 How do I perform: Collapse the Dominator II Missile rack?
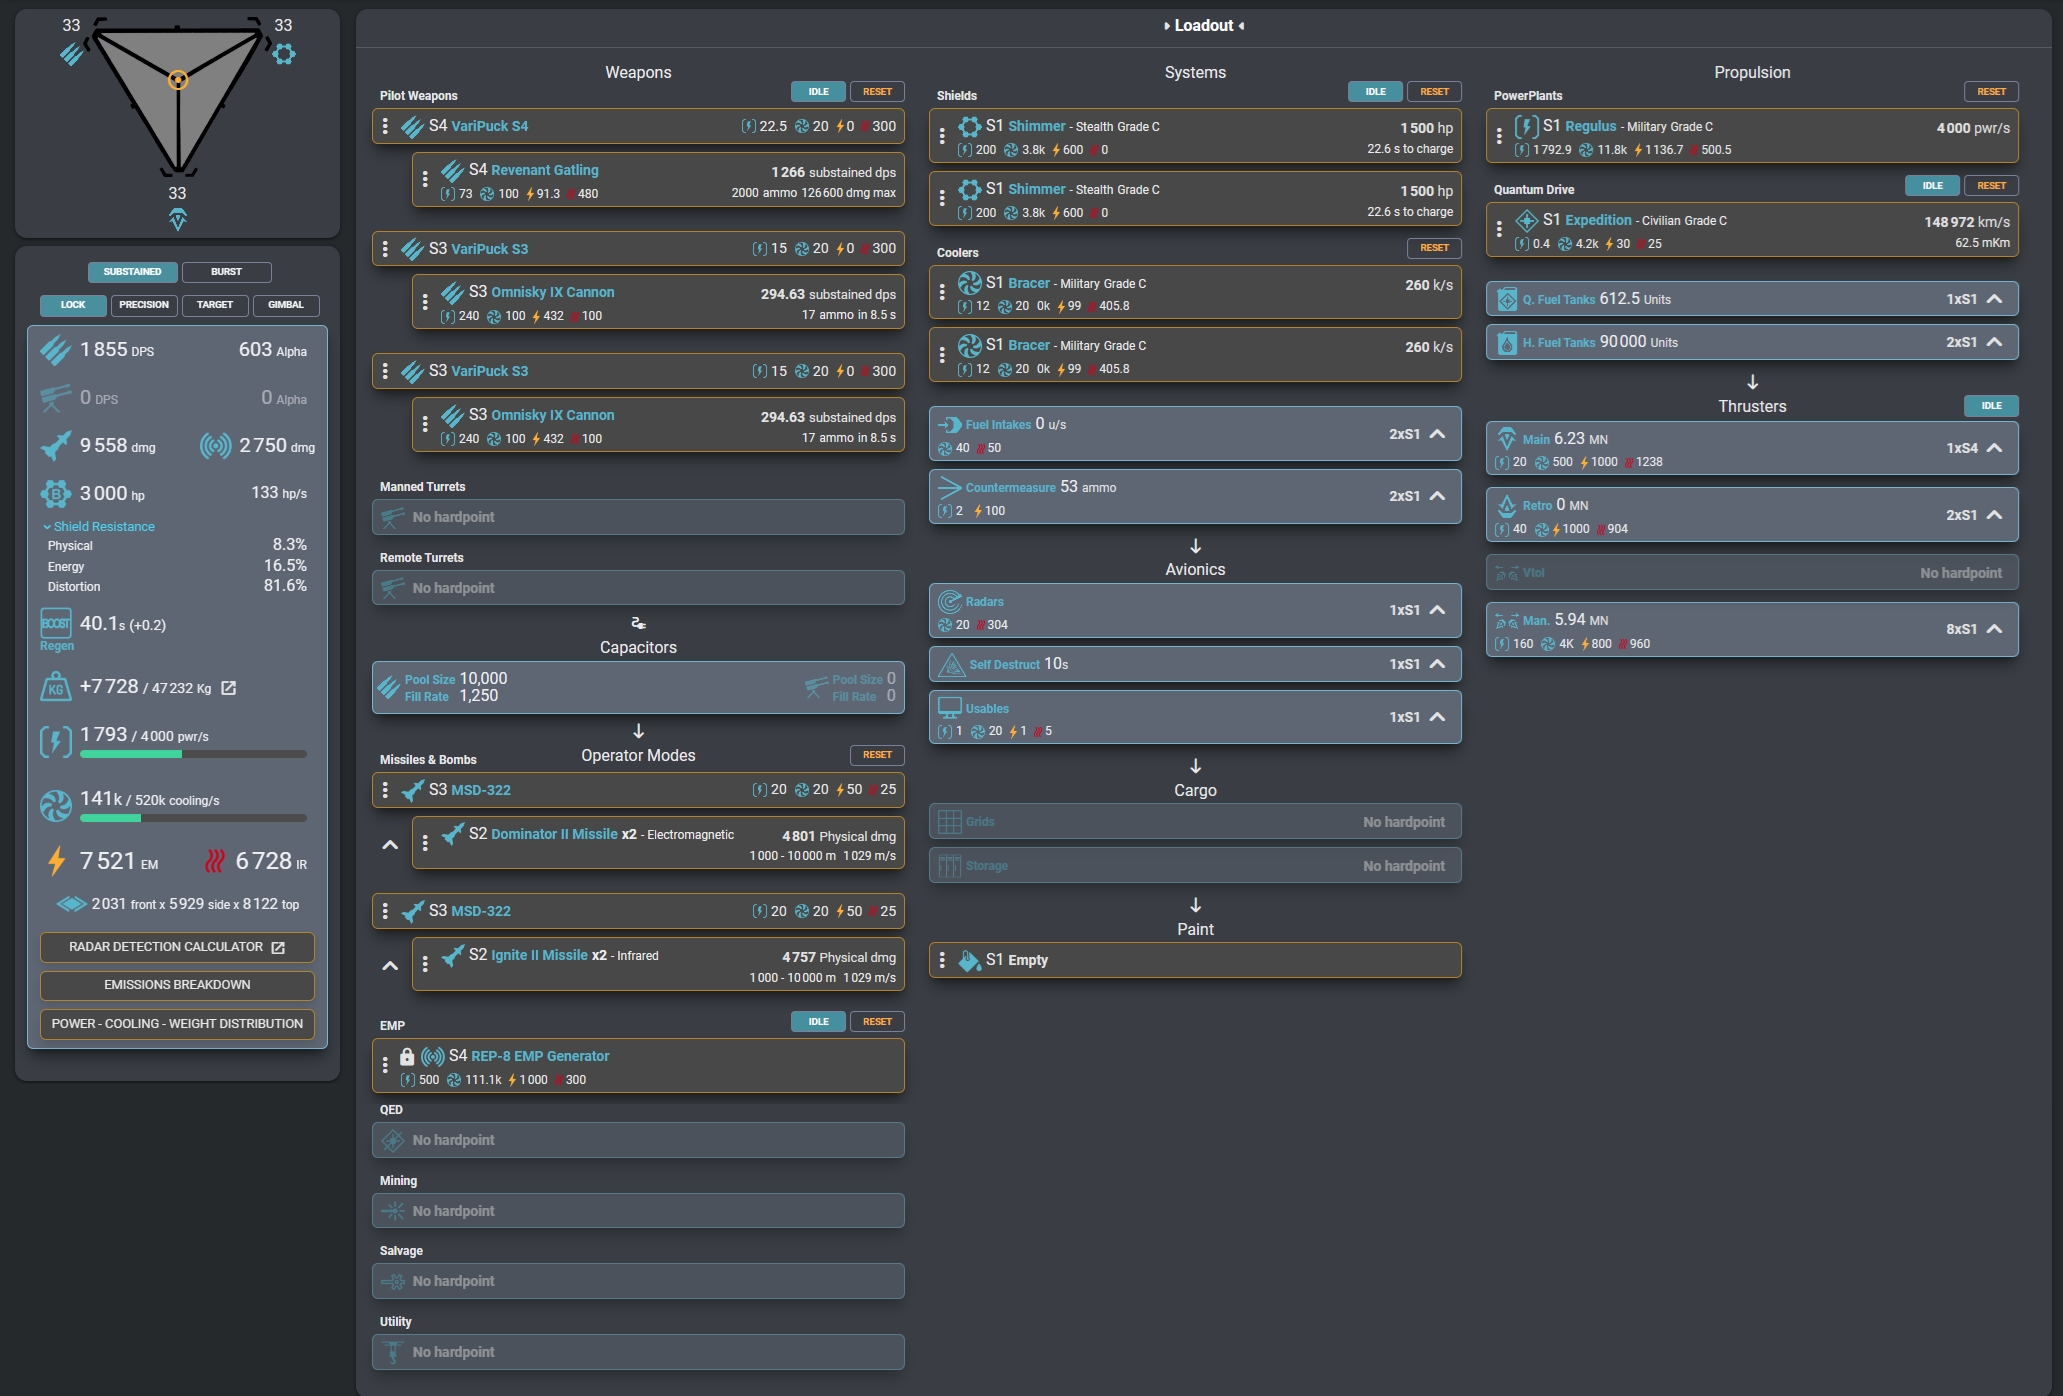[x=390, y=845]
